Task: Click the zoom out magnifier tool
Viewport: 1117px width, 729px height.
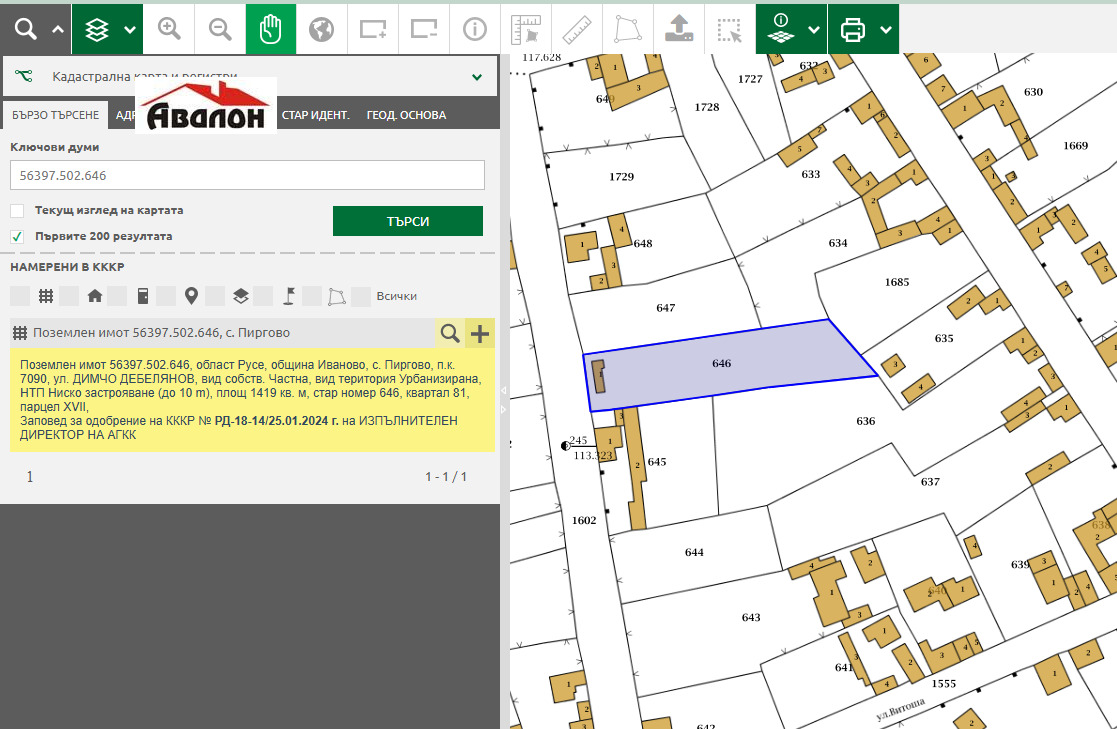Action: coord(220,29)
